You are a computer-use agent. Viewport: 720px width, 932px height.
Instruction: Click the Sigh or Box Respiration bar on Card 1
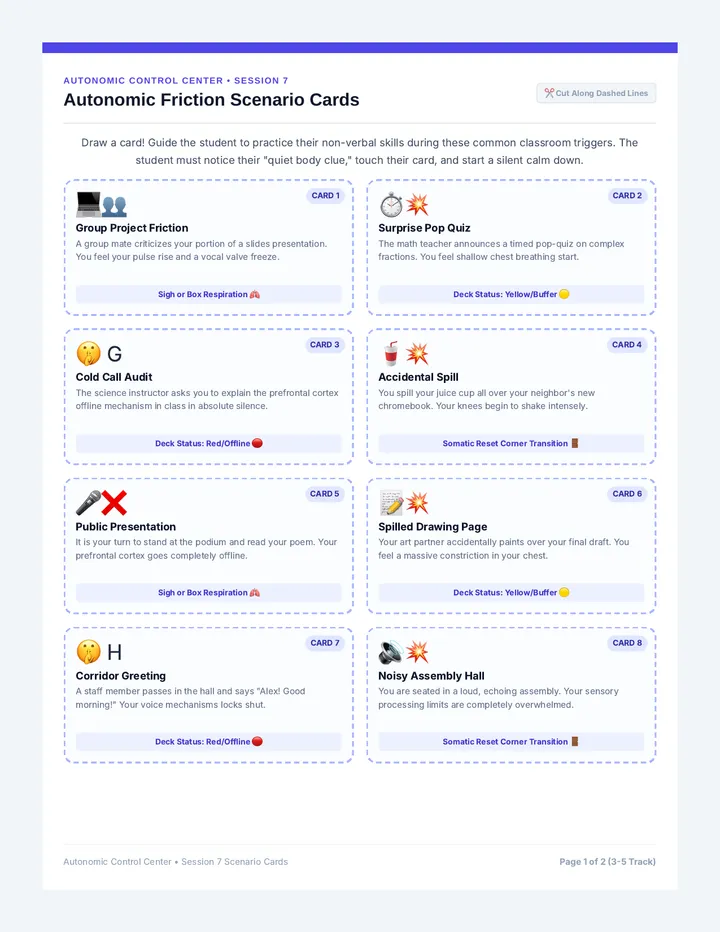tap(209, 294)
